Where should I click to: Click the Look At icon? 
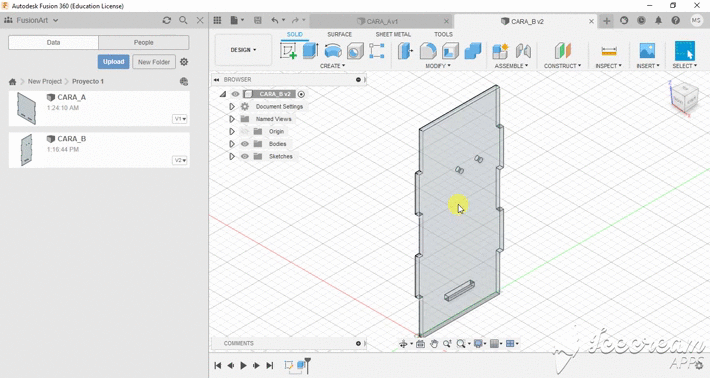420,344
